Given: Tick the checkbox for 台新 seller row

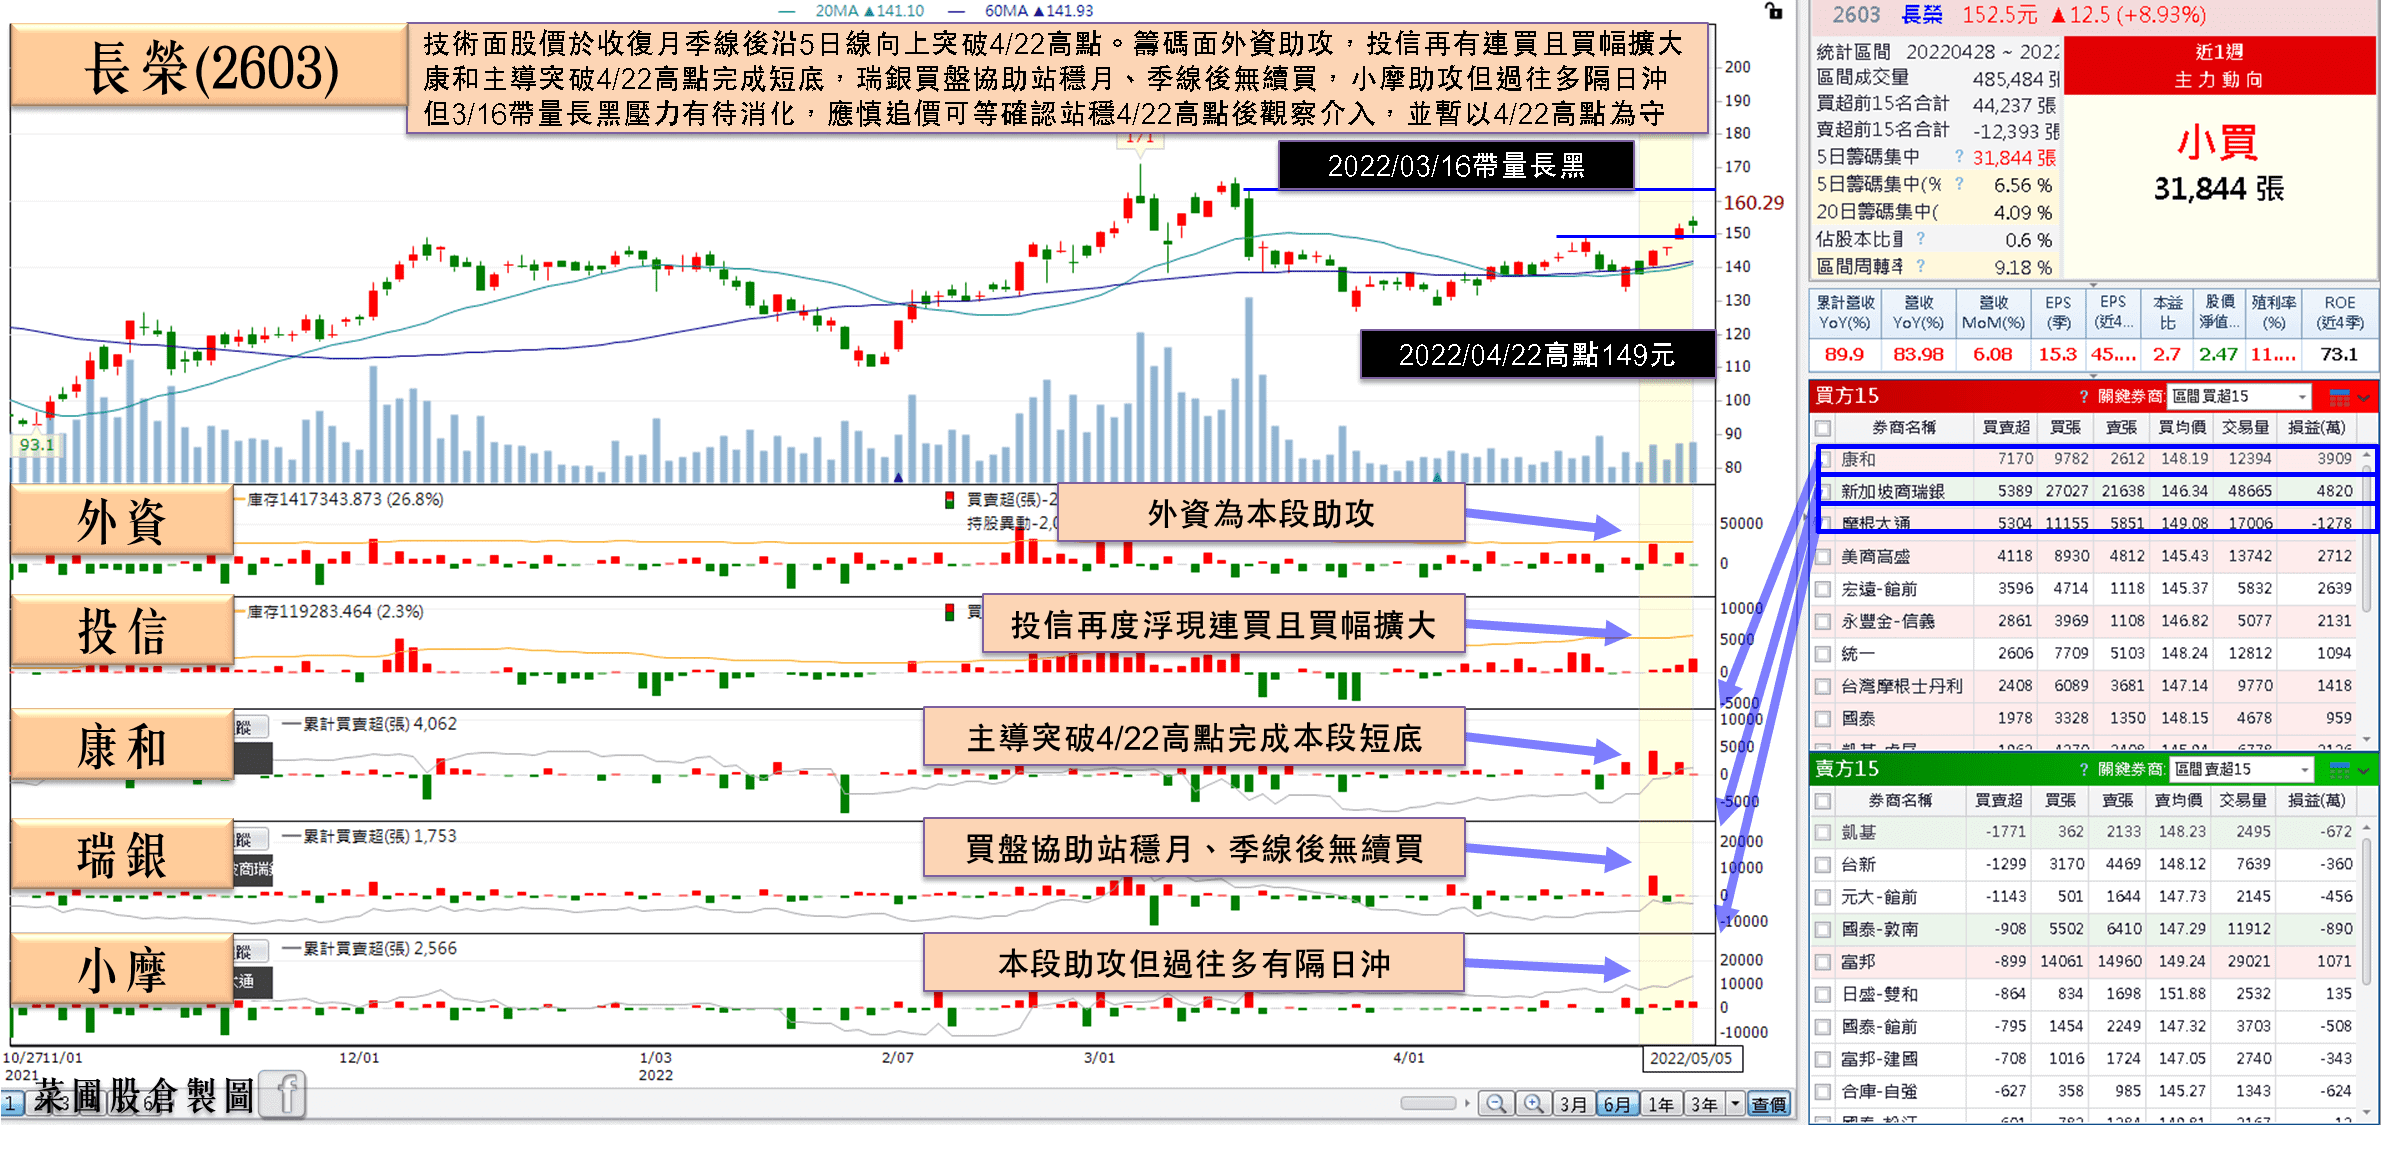Looking at the screenshot, I should (x=1825, y=864).
